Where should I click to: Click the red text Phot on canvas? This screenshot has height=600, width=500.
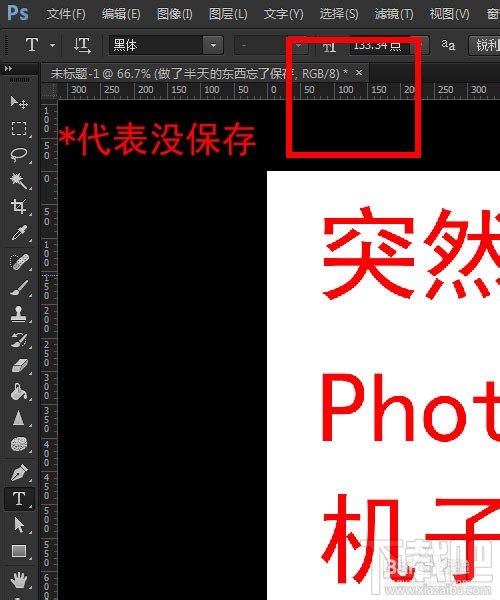click(x=410, y=408)
